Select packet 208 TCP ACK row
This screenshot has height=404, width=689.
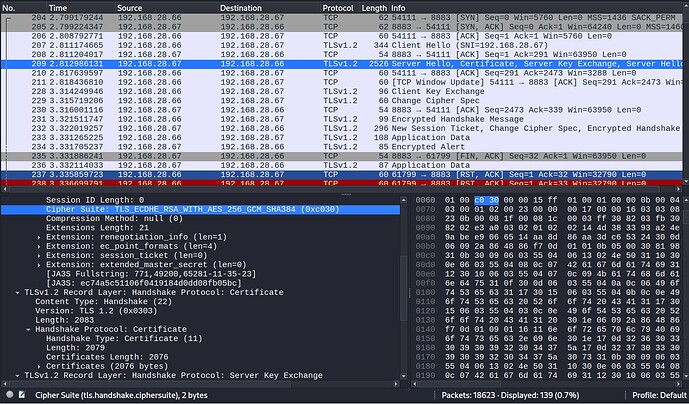coord(342,55)
